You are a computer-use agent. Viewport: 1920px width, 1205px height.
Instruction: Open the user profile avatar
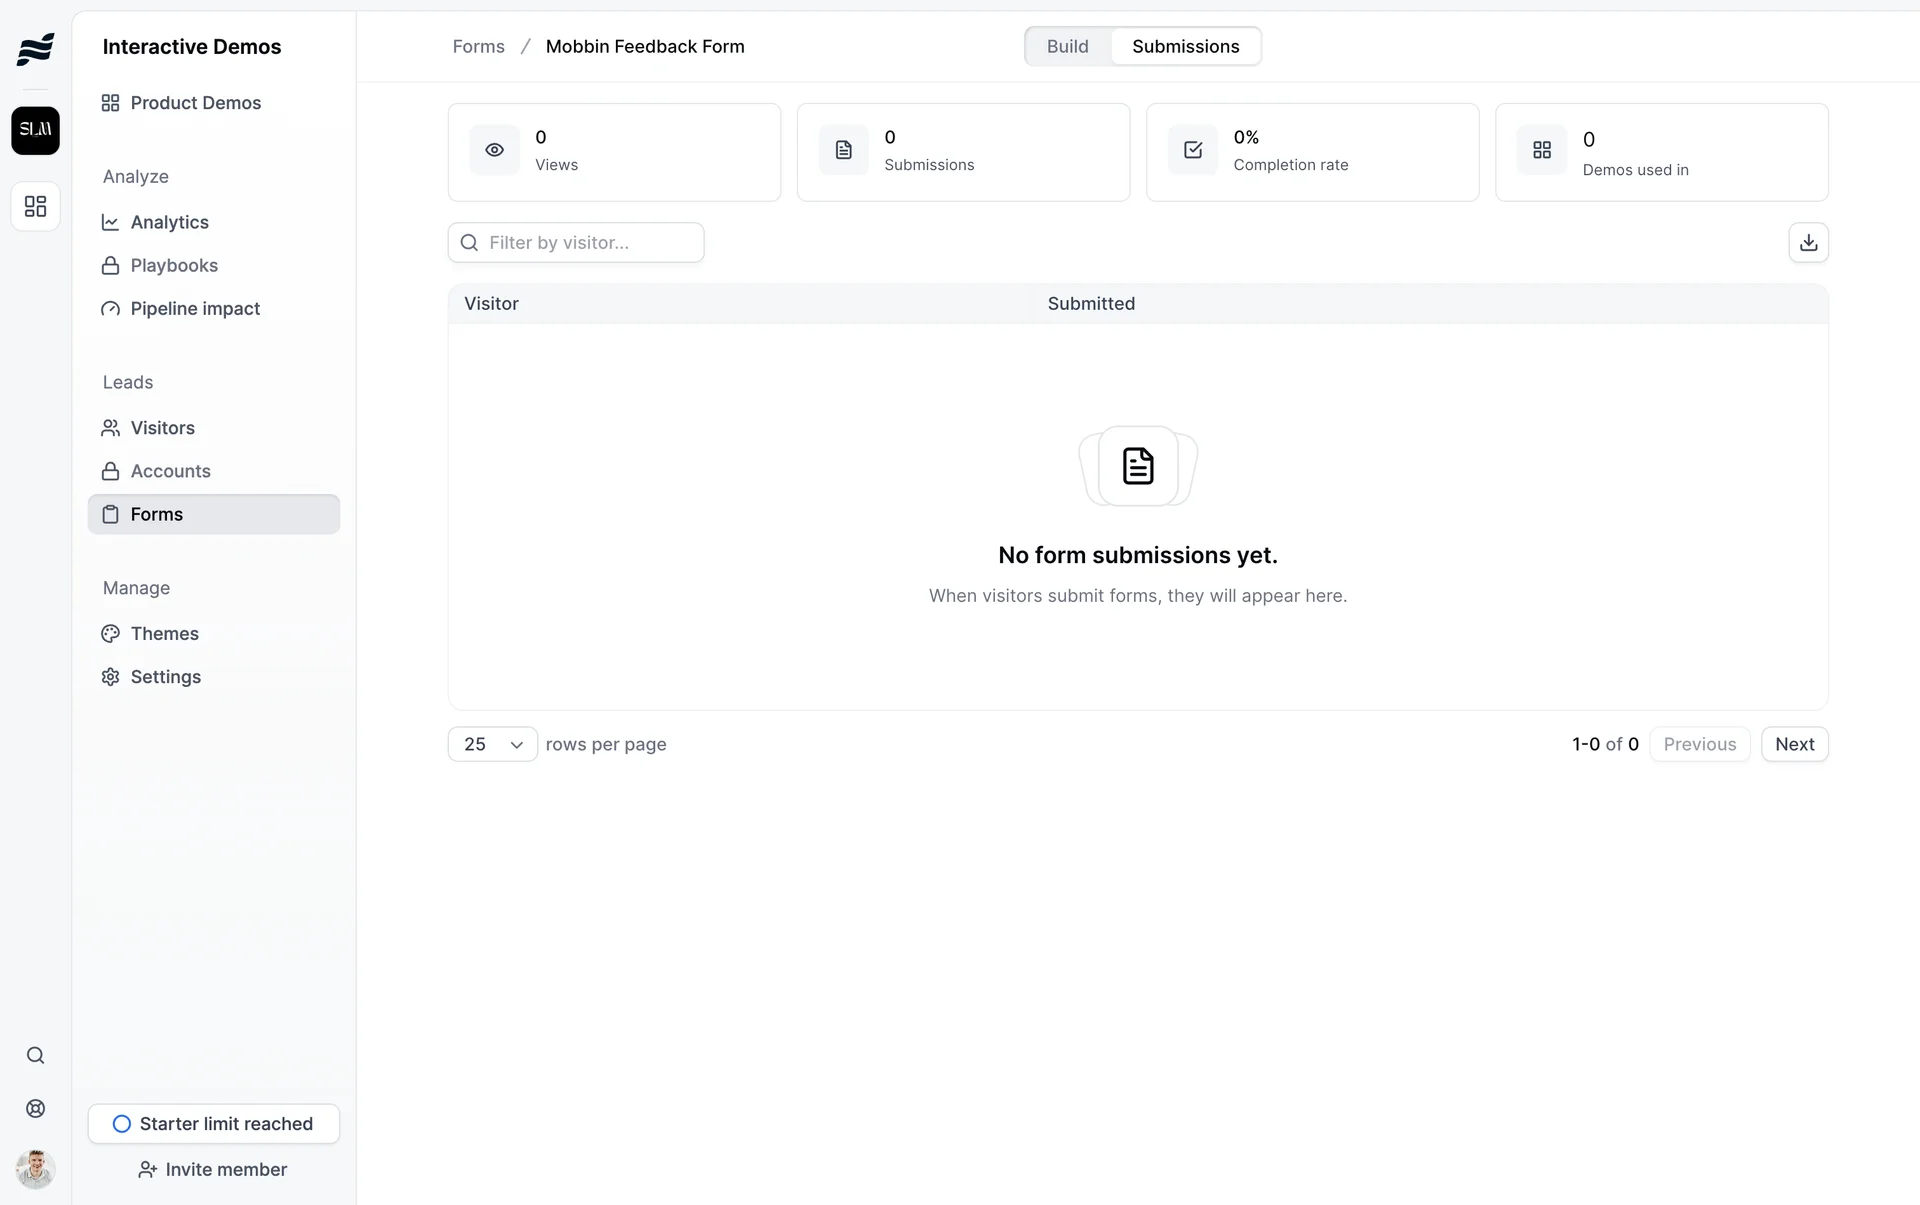[35, 1169]
